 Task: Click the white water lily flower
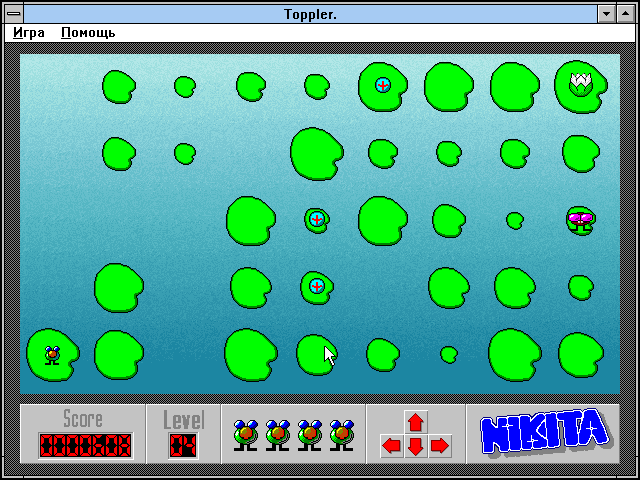pyautogui.click(x=580, y=84)
